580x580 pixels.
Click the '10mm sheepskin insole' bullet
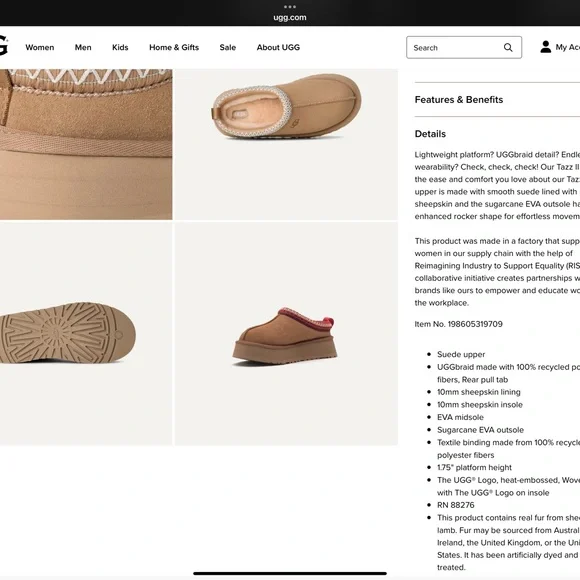(480, 404)
